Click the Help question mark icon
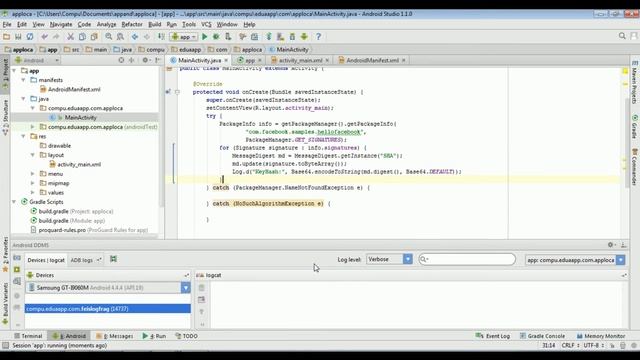This screenshot has width=640, height=360. pos(318,37)
